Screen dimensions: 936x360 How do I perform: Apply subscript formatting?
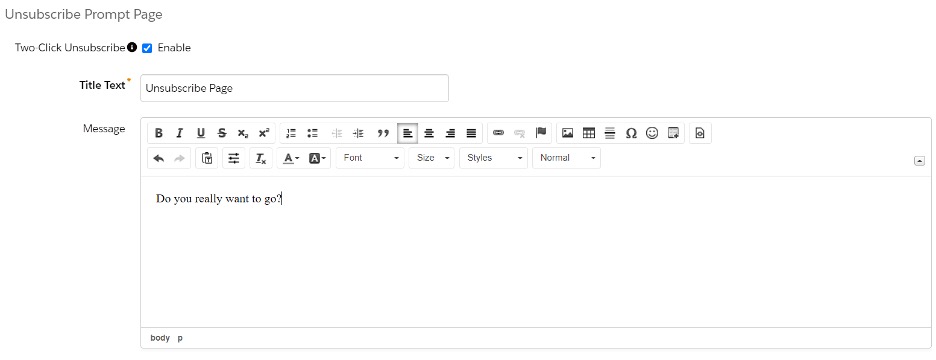point(242,133)
